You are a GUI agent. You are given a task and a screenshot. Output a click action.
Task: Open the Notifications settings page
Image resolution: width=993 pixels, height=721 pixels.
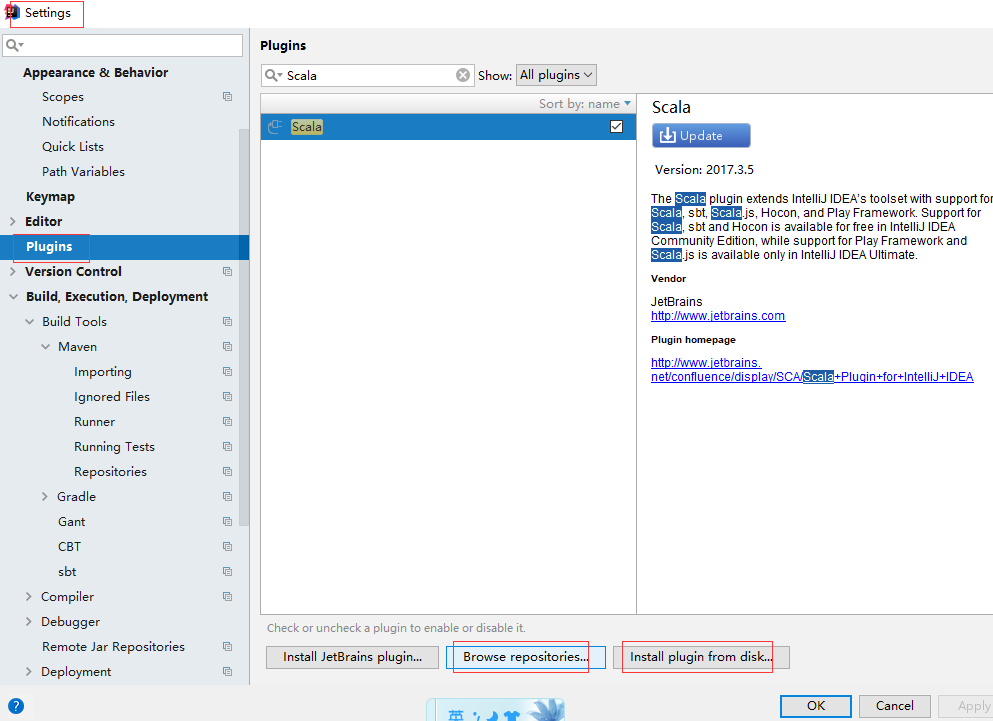click(79, 122)
